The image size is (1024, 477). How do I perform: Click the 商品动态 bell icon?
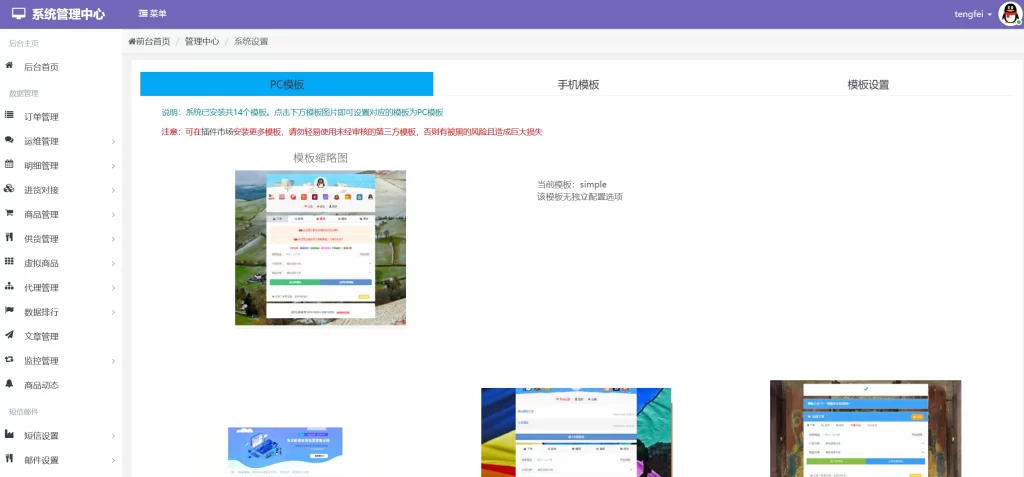(9, 384)
